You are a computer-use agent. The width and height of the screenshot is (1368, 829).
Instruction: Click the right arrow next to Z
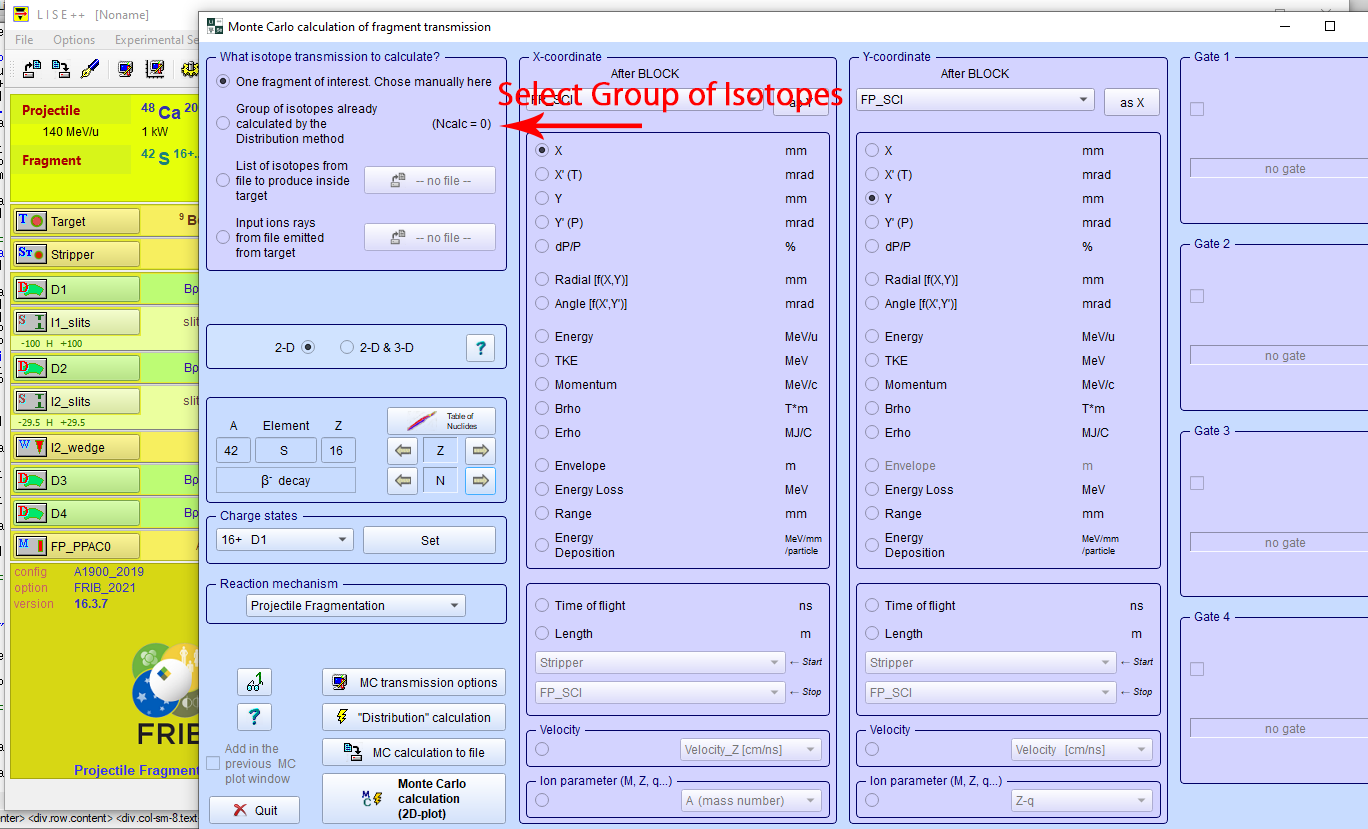pyautogui.click(x=480, y=451)
